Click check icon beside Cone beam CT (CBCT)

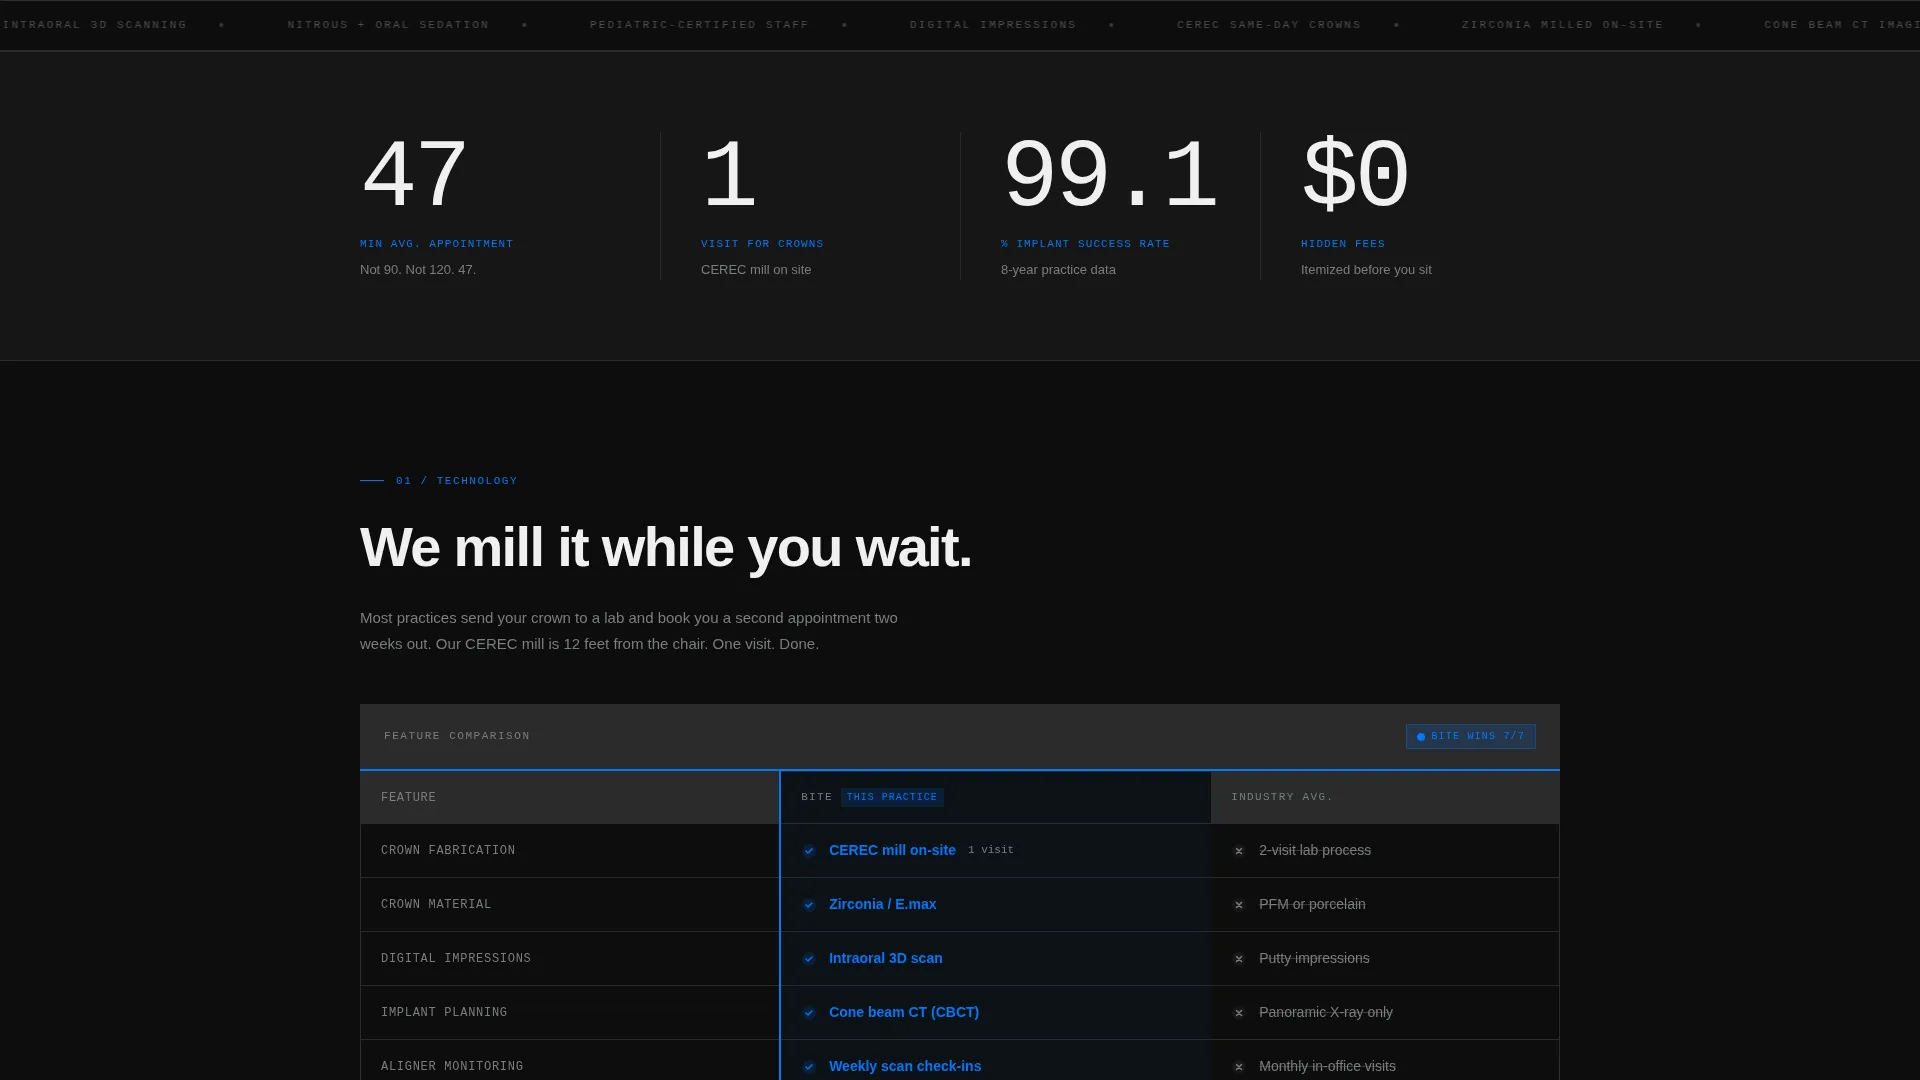tap(809, 1013)
